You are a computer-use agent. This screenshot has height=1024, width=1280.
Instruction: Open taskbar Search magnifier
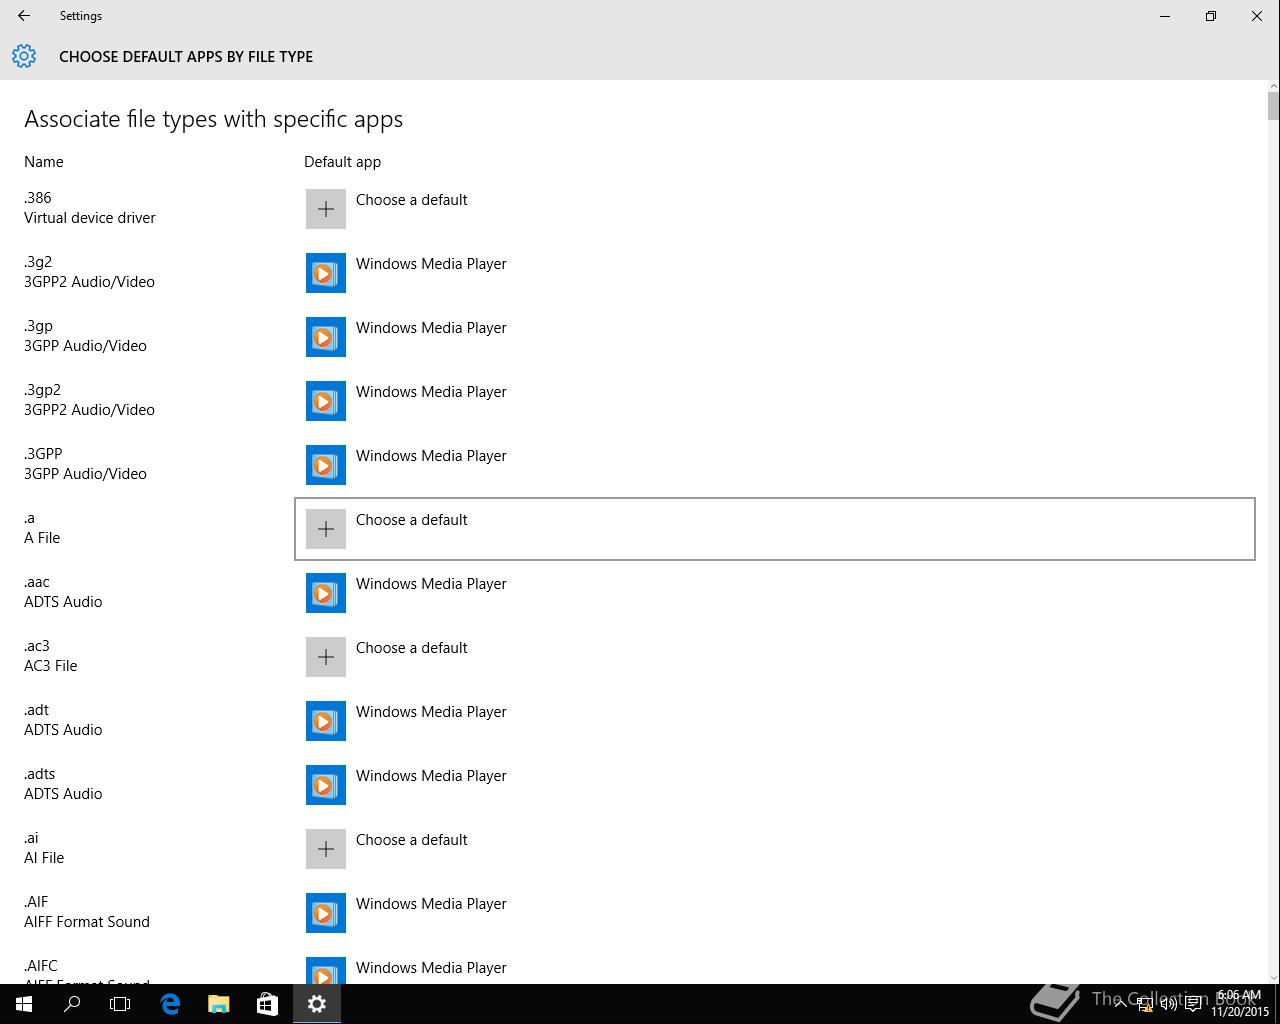click(x=72, y=1004)
